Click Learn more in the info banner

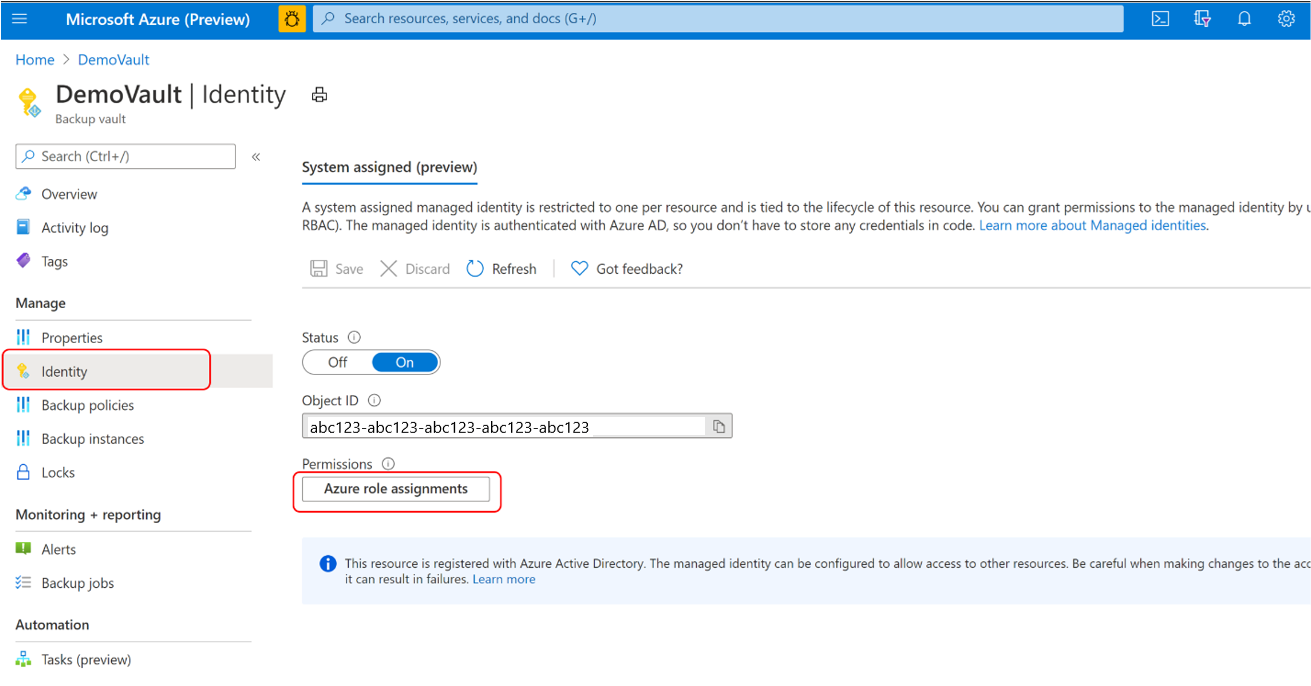[x=504, y=580]
